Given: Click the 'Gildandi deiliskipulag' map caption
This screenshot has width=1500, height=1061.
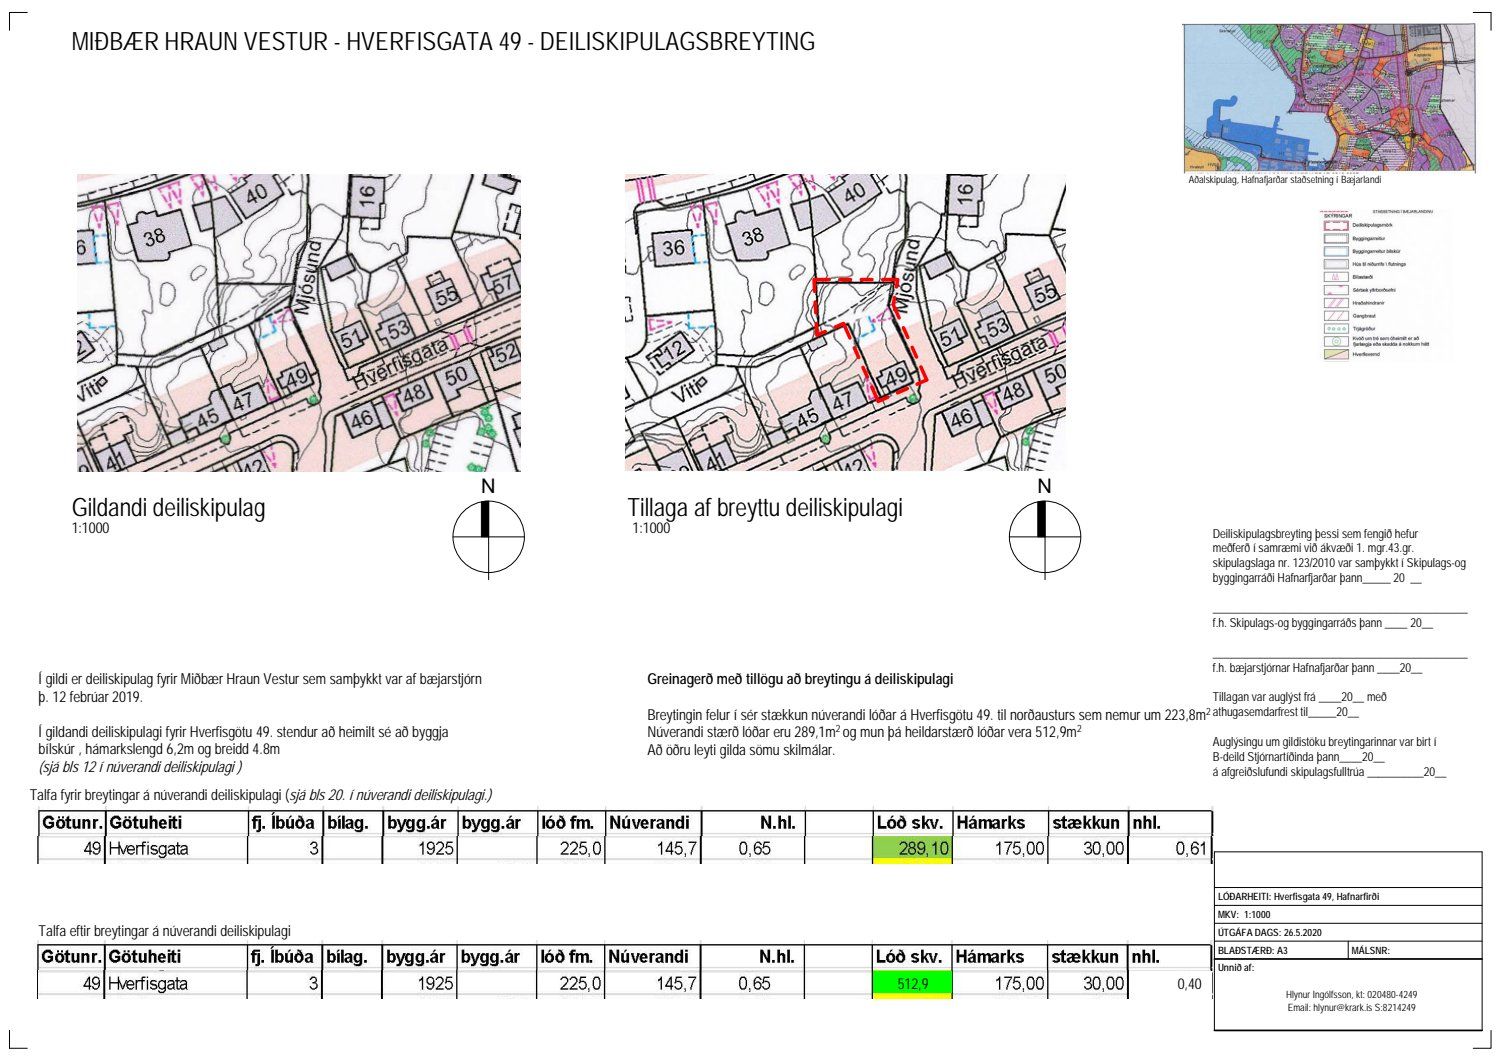Looking at the screenshot, I should (x=168, y=508).
